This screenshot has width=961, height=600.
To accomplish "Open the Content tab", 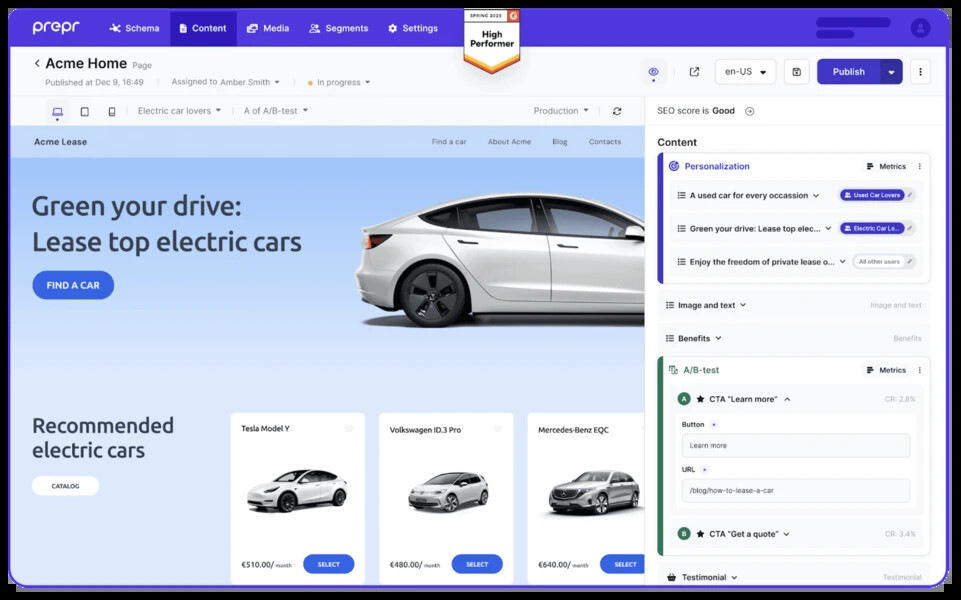I will tap(203, 28).
